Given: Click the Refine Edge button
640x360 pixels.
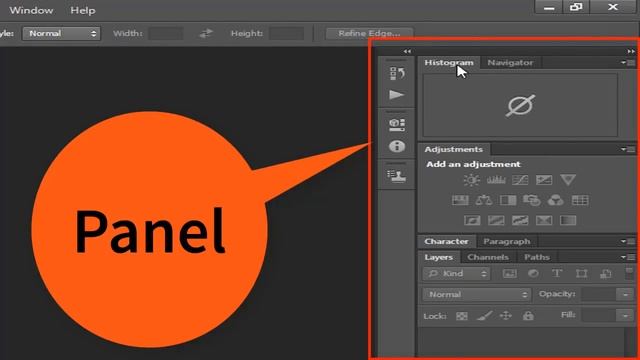Looking at the screenshot, I should pos(369,33).
